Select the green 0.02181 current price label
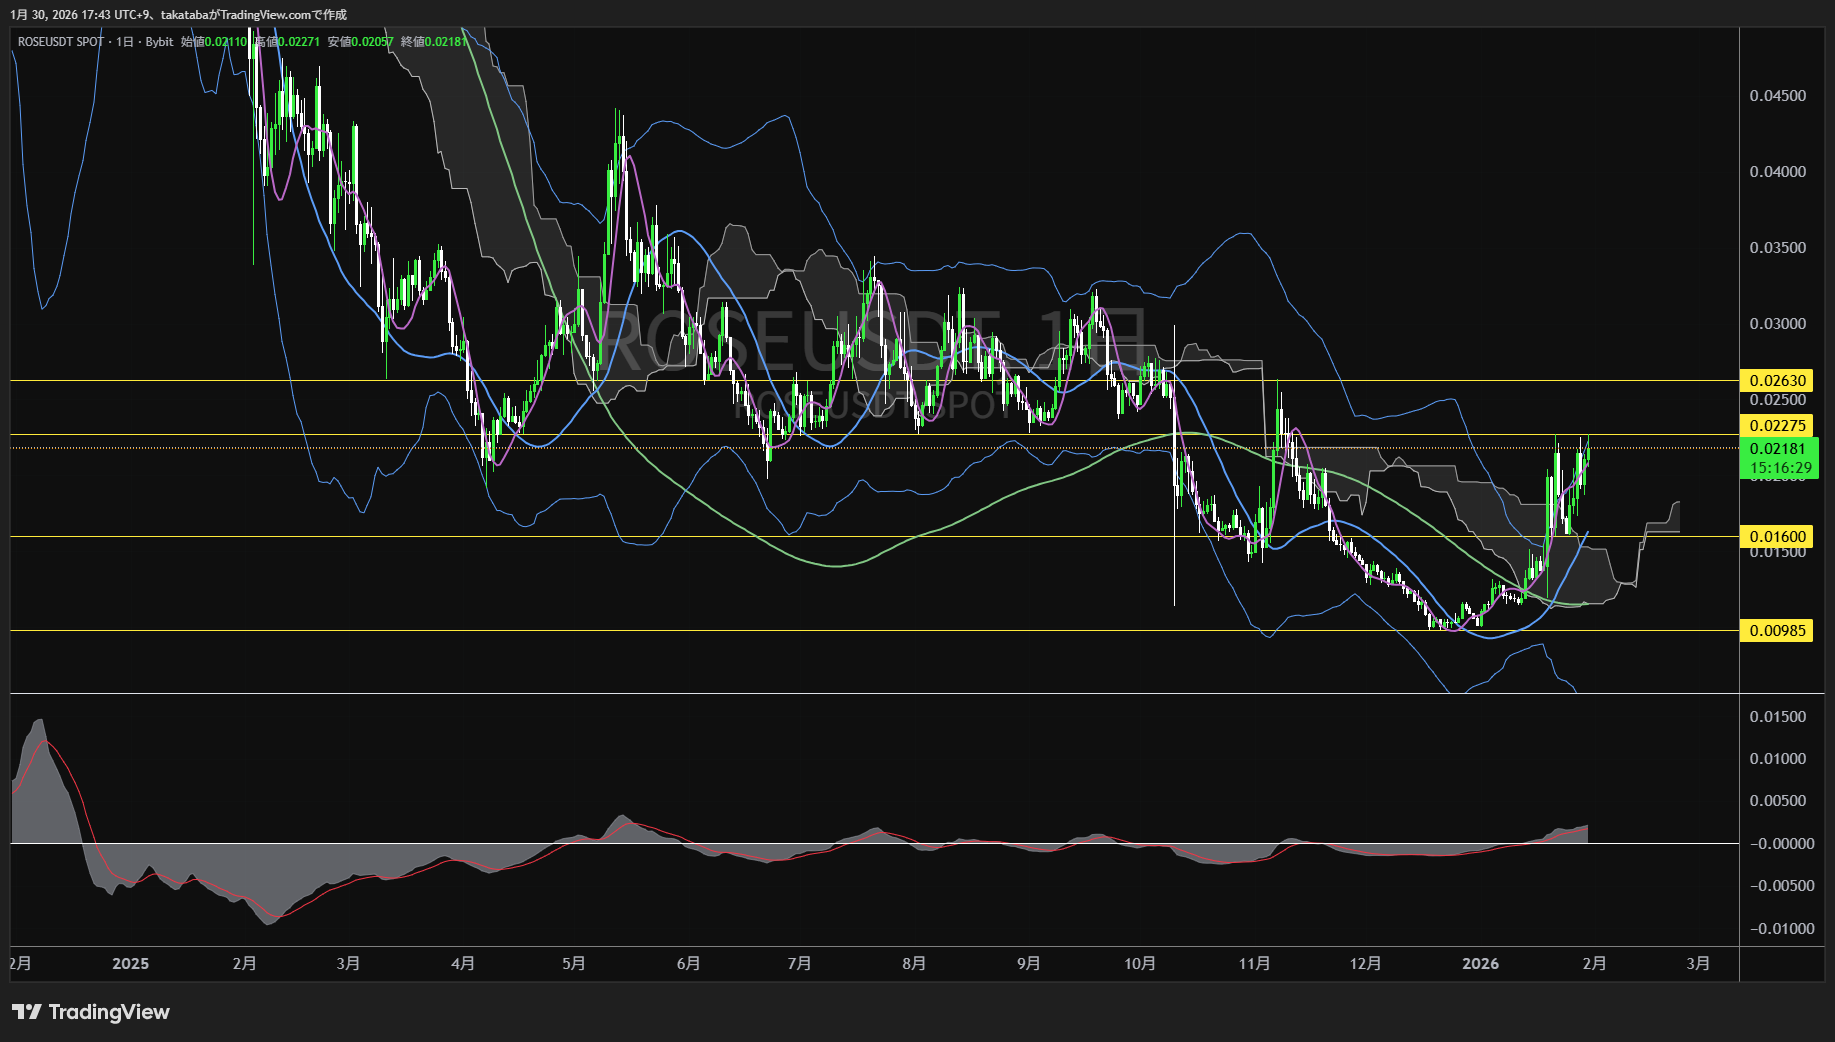 (x=1777, y=449)
